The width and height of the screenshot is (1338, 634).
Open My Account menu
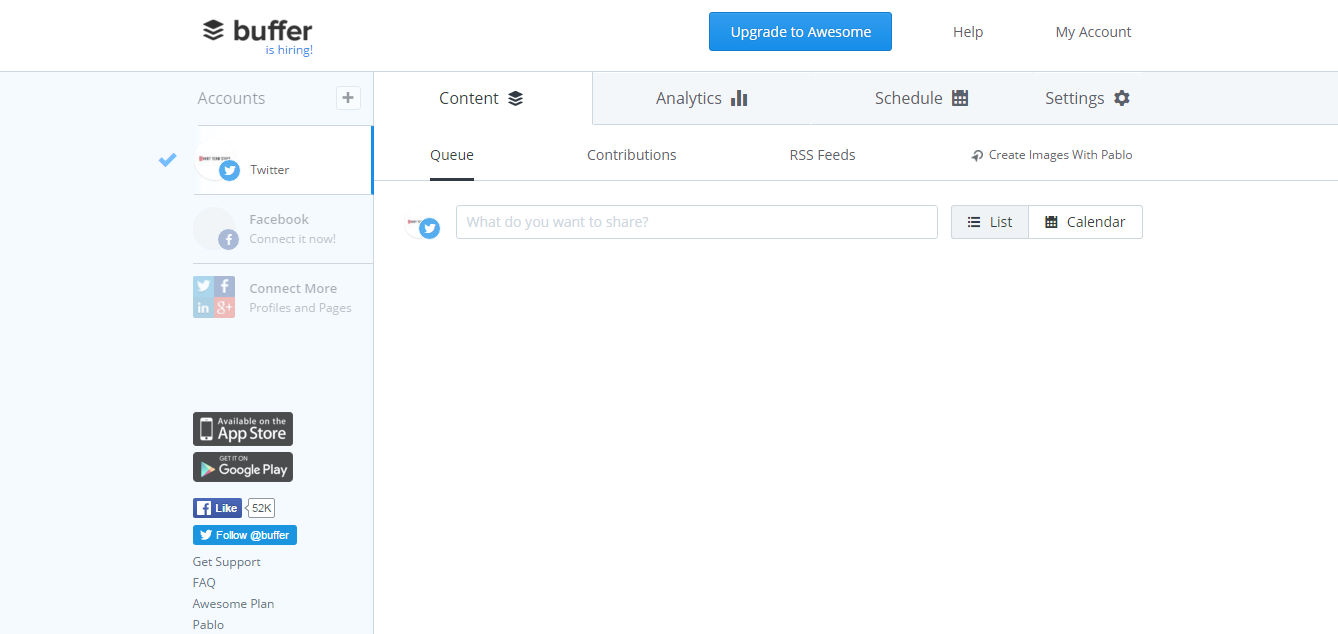pyautogui.click(x=1094, y=32)
